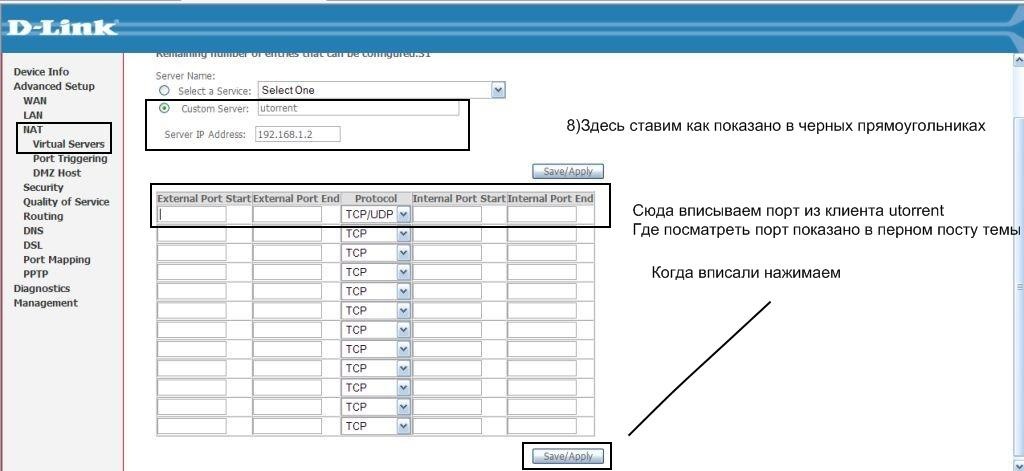Open Virtual Servers under NAT
Viewport: 1024px width, 471px height.
(x=68, y=144)
